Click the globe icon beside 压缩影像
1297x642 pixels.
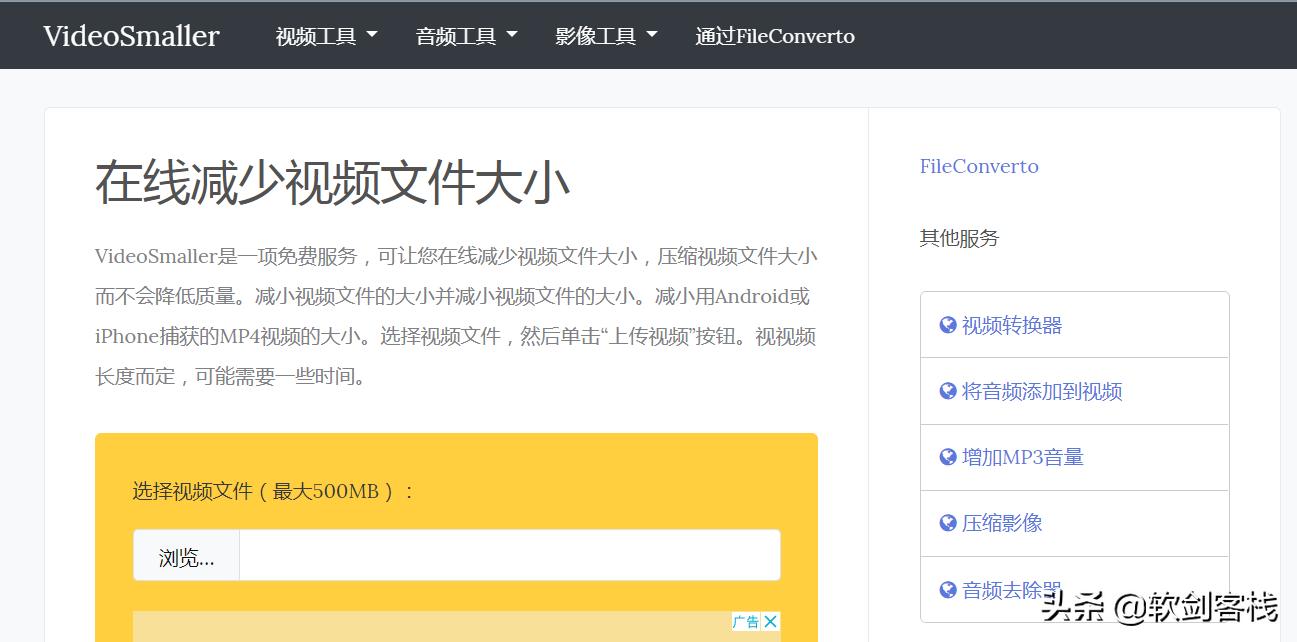click(x=947, y=522)
